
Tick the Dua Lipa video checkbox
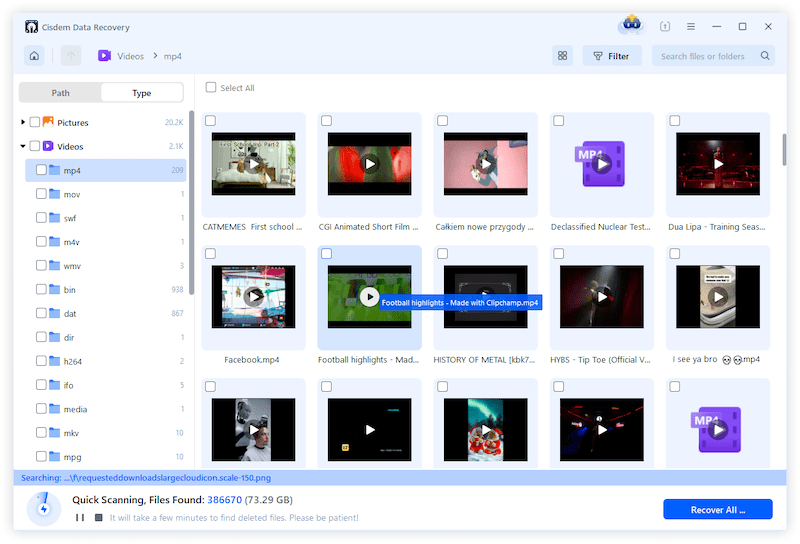coord(674,120)
